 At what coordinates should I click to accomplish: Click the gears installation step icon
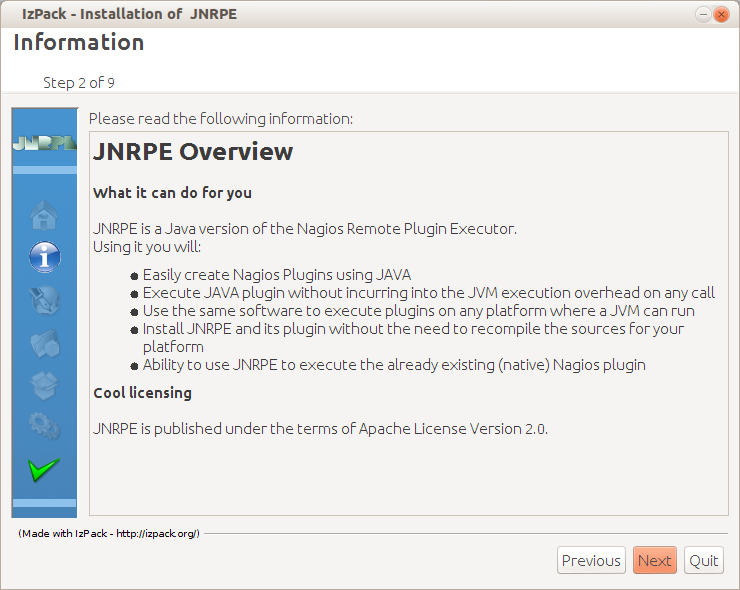tap(44, 426)
